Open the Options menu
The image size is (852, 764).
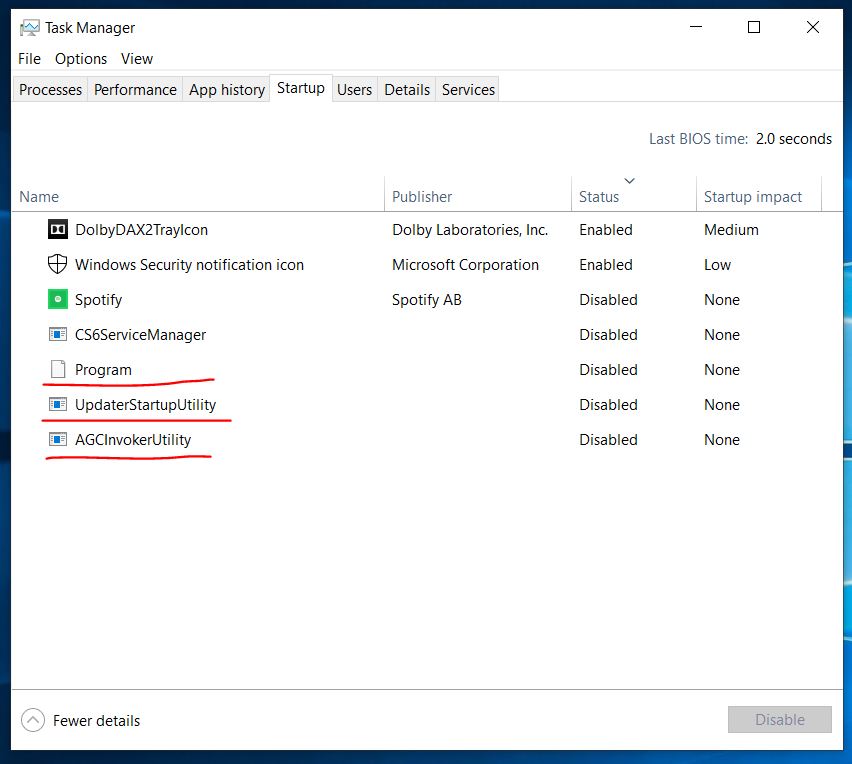pyautogui.click(x=81, y=59)
